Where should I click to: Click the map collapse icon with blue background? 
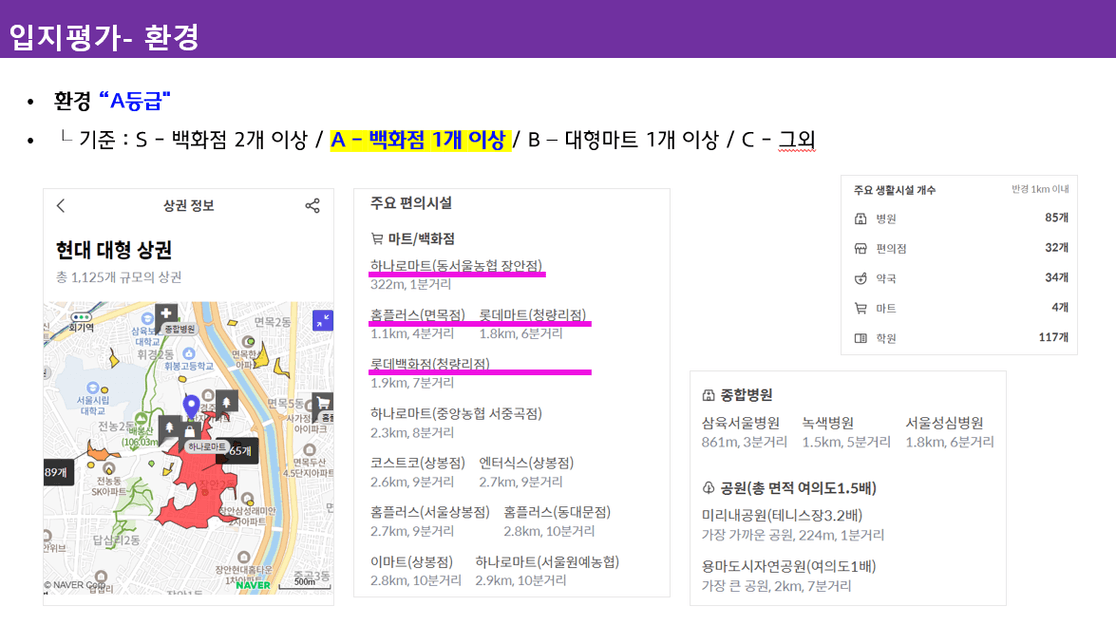click(322, 321)
